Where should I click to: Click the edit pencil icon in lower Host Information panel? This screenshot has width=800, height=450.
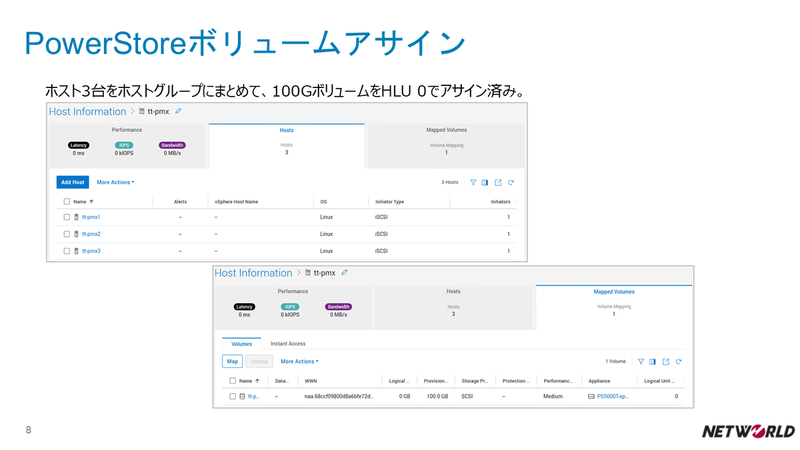[344, 272]
